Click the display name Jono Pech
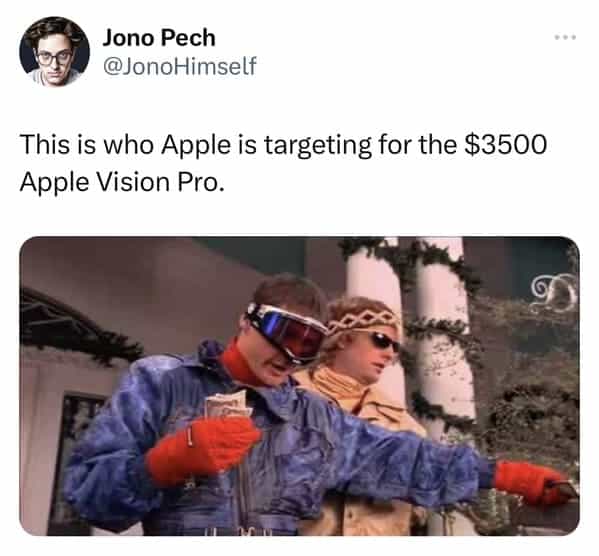The image size is (599, 556). pos(159,38)
